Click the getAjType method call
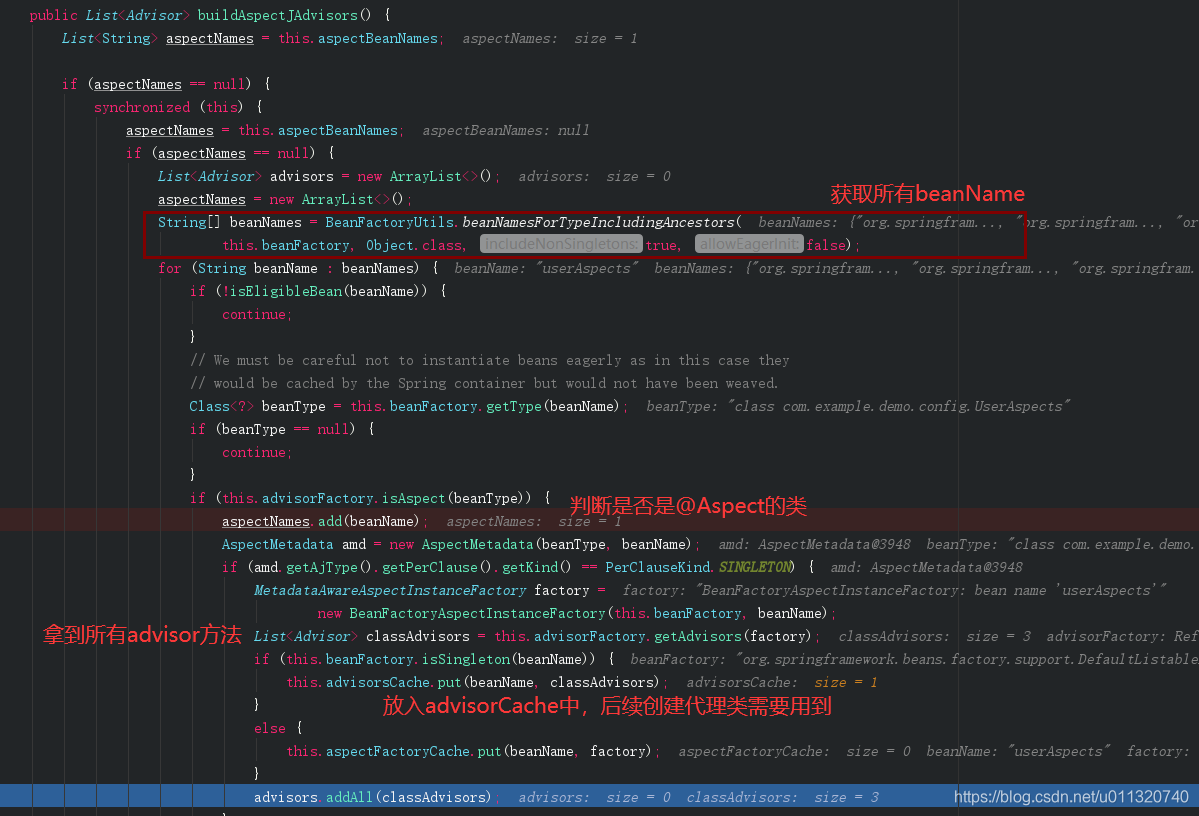Screen dimensions: 1199x816 (322, 567)
